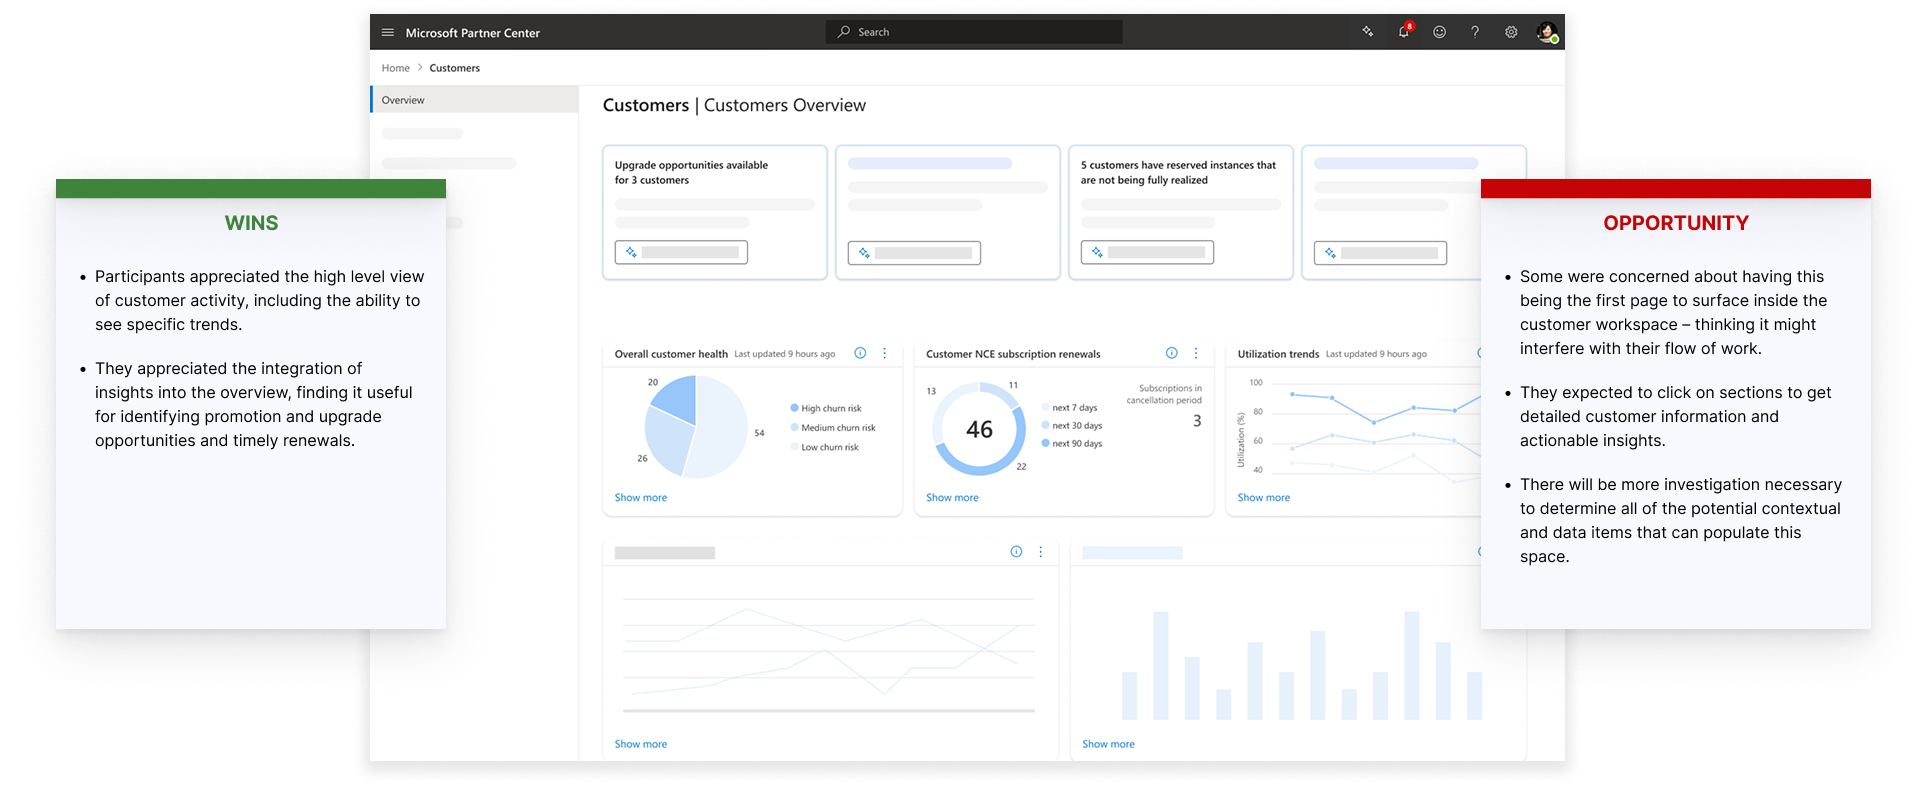Click the feedback smiley icon
This screenshot has width=1927, height=787.
coord(1440,32)
